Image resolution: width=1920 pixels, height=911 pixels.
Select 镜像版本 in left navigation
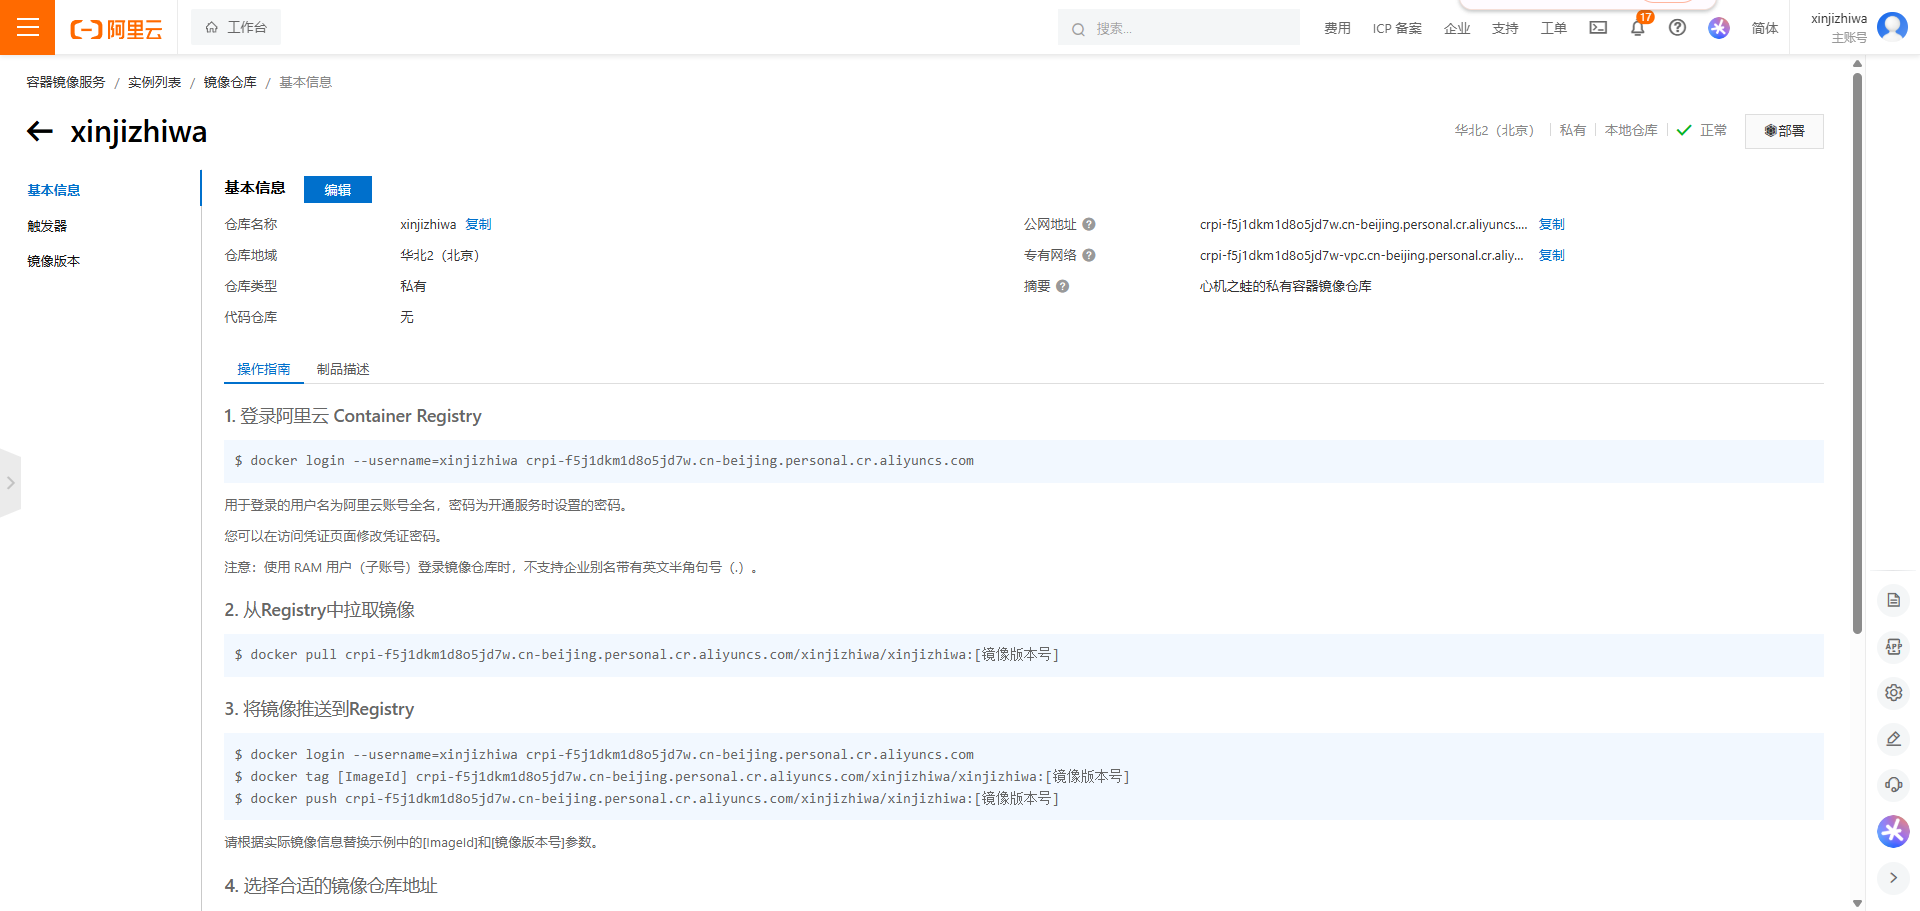click(x=54, y=261)
